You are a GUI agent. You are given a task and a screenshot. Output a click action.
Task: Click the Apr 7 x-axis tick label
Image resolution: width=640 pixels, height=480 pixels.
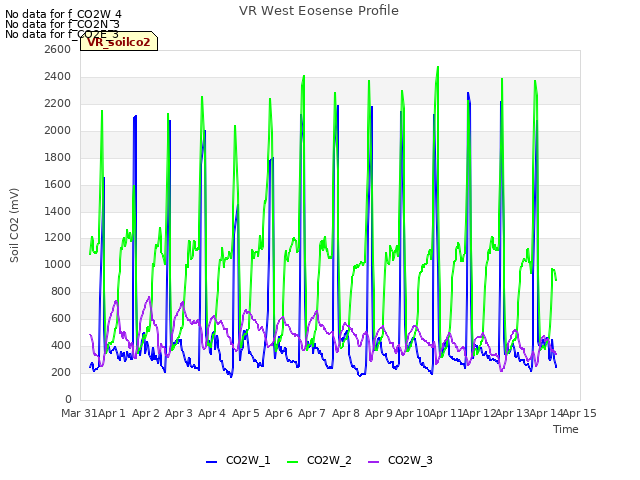coord(312,413)
